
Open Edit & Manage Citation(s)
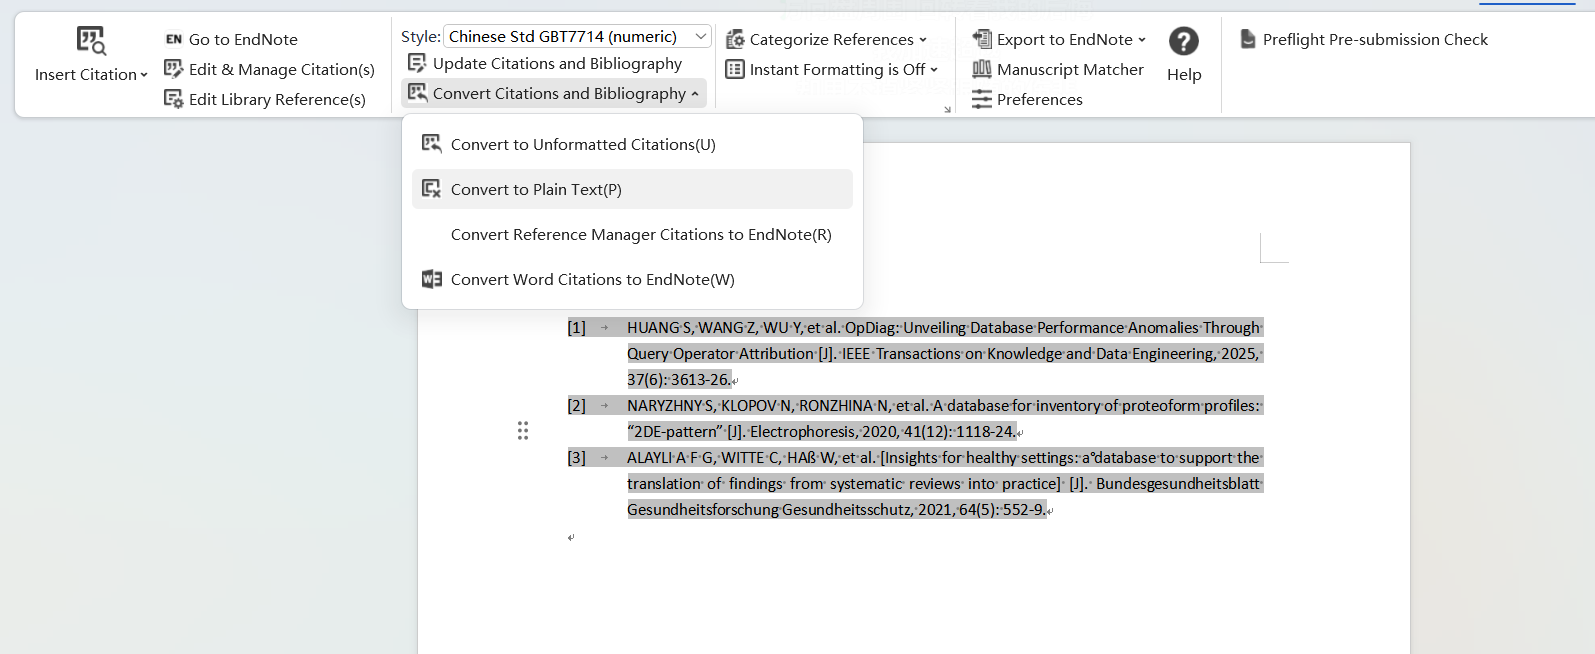click(282, 70)
